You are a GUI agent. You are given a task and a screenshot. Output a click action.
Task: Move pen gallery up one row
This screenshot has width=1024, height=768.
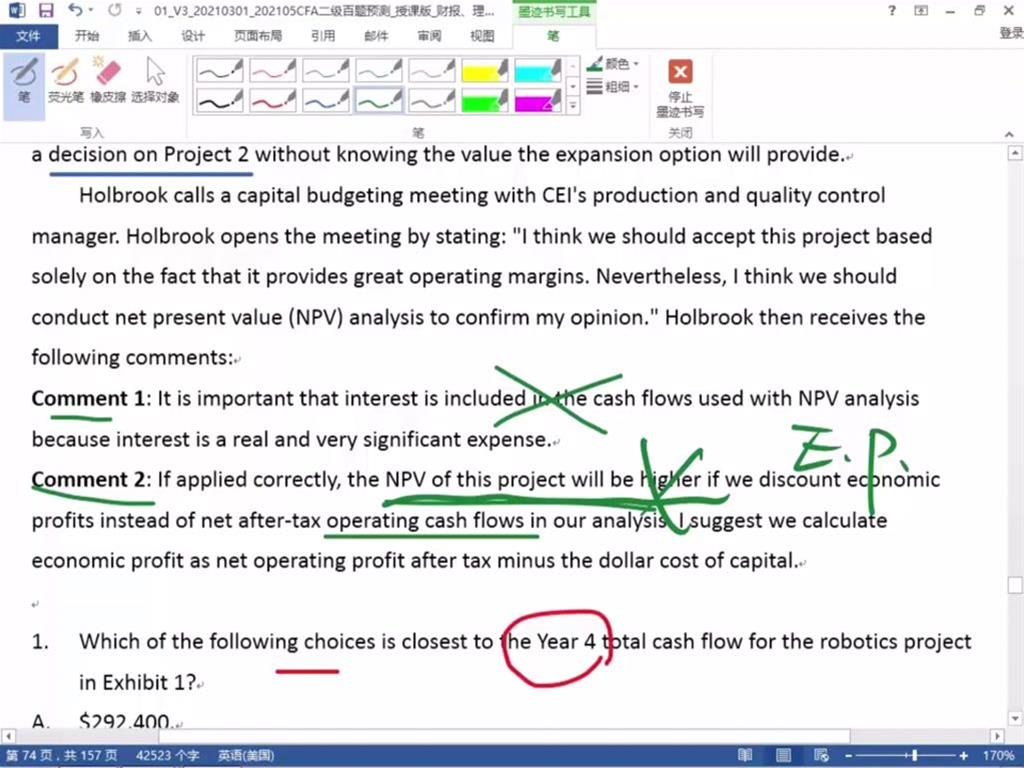click(x=573, y=67)
